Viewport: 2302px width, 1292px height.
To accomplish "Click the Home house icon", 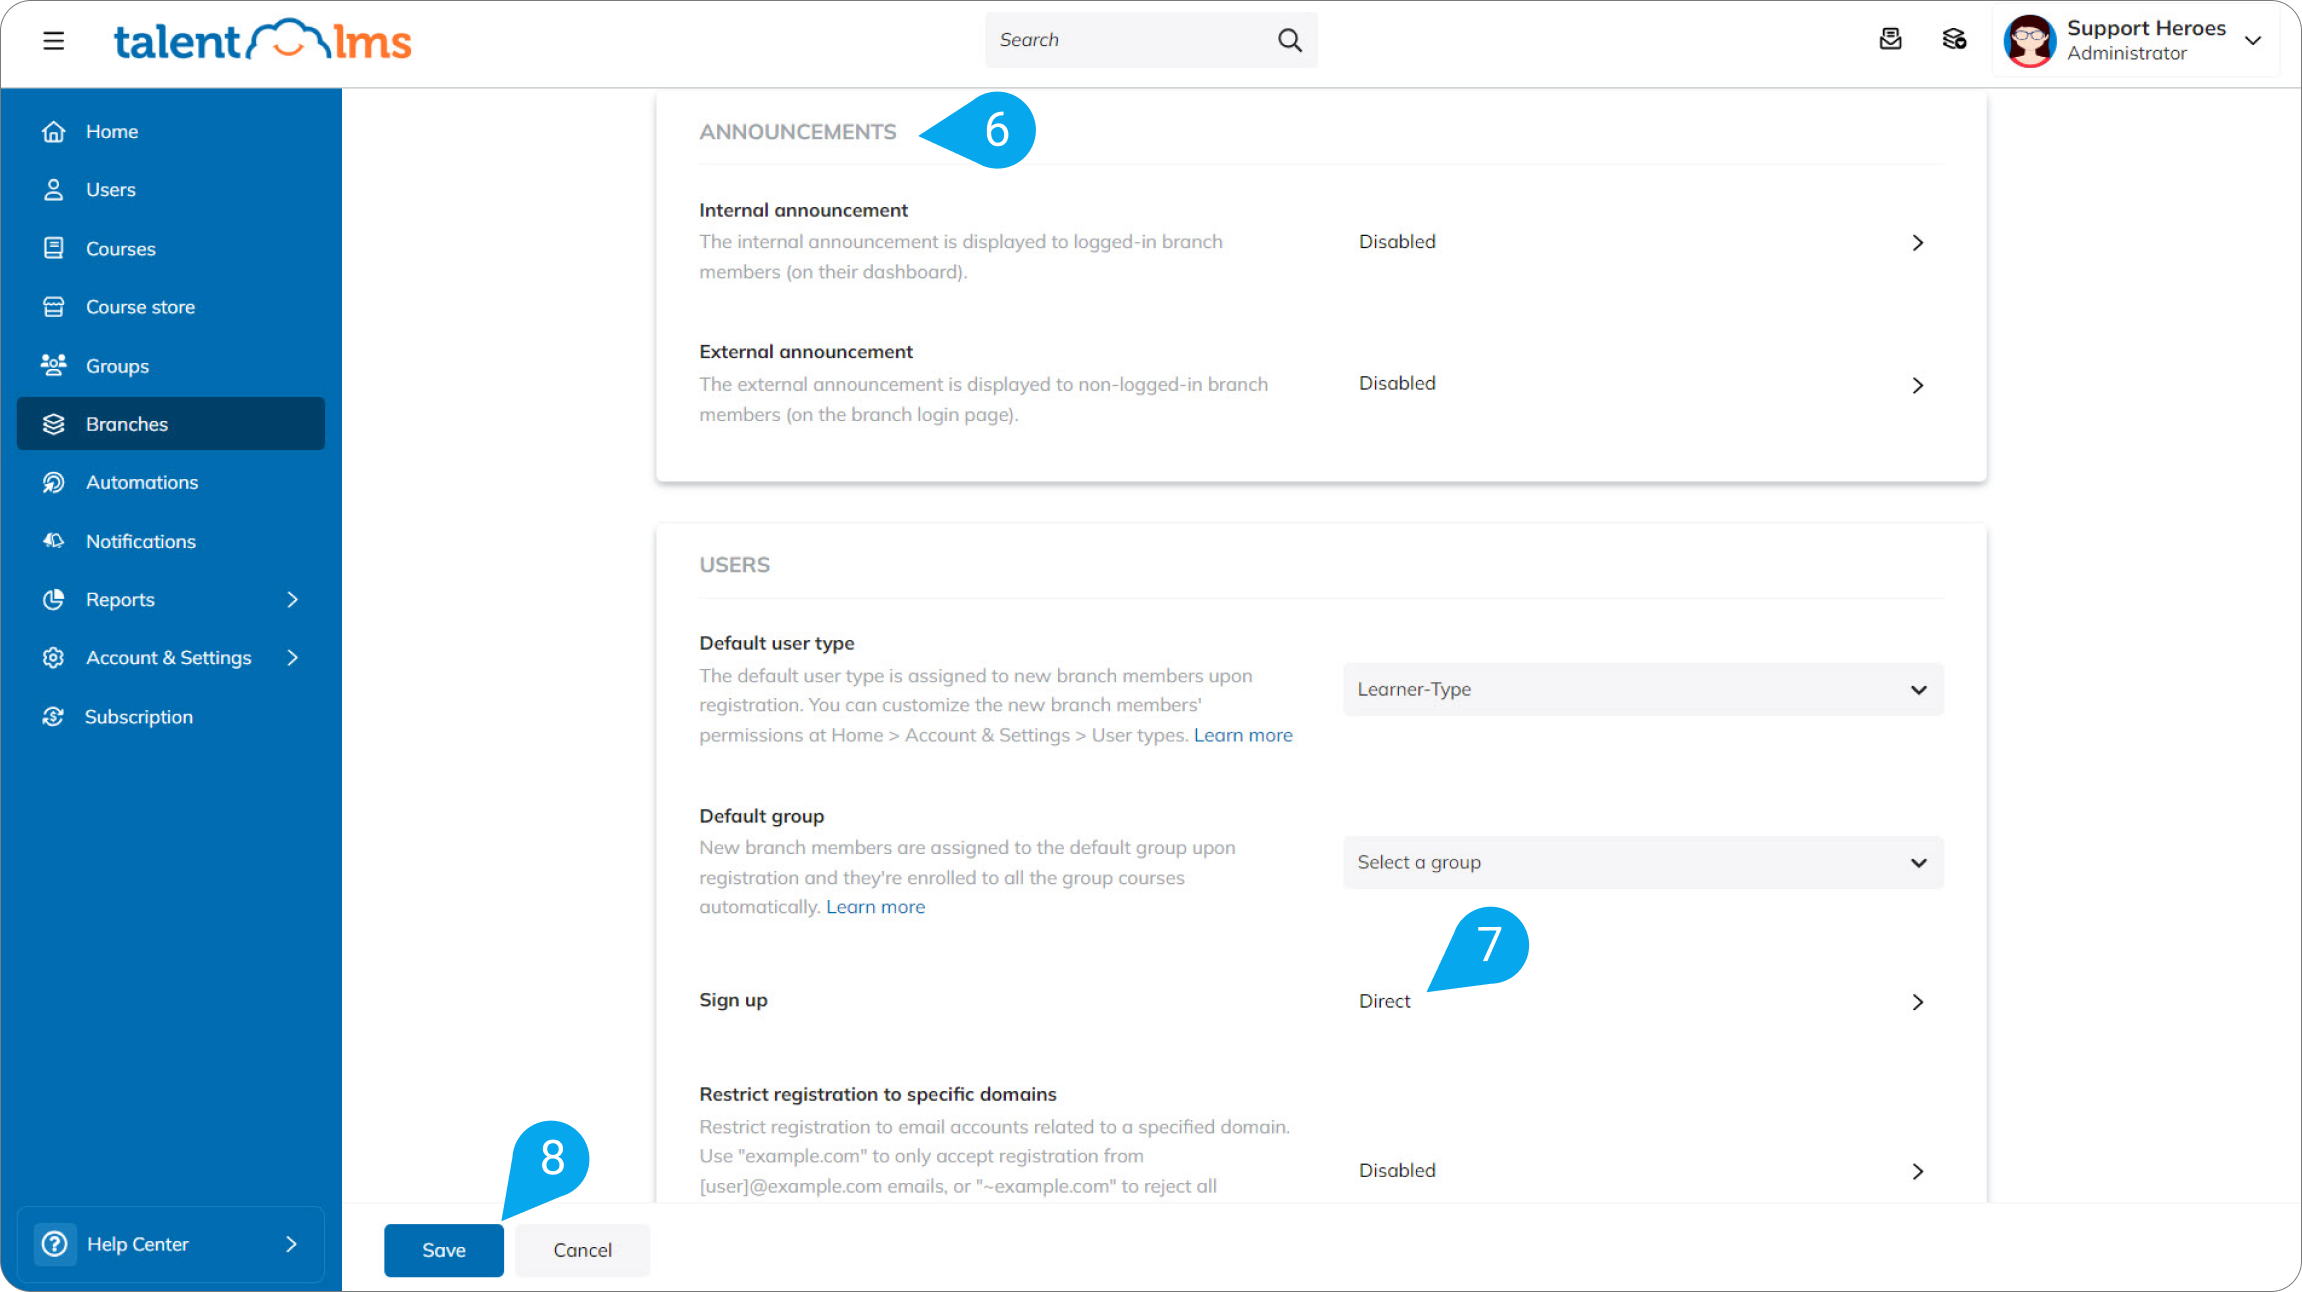I will [x=54, y=131].
